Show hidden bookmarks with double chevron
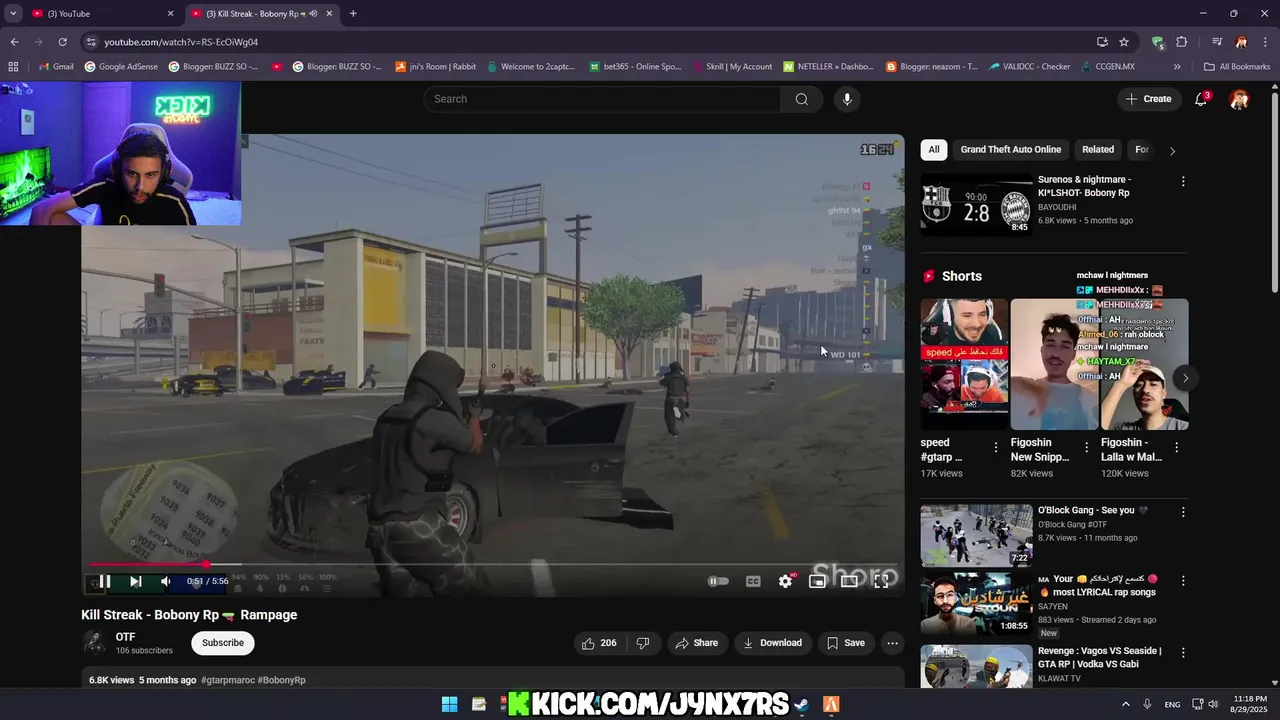 click(x=1177, y=67)
